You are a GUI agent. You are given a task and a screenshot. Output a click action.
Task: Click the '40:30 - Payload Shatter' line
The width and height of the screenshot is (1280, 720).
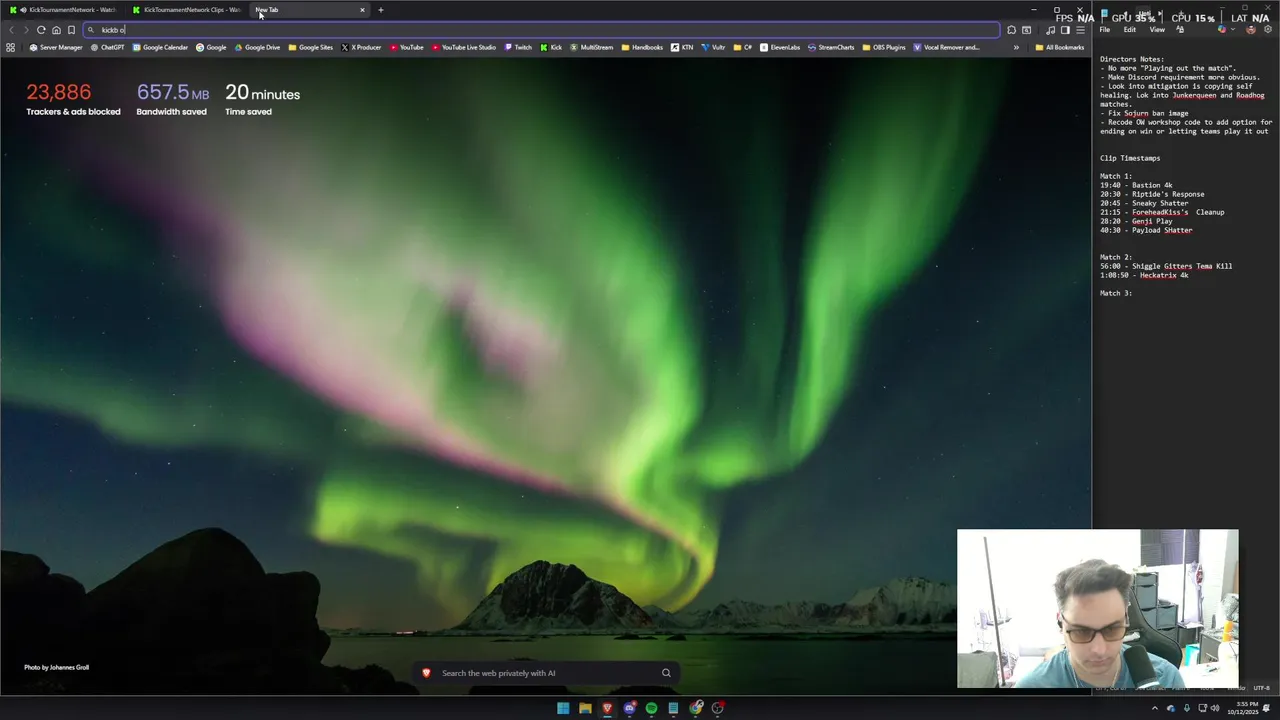(x=1146, y=230)
